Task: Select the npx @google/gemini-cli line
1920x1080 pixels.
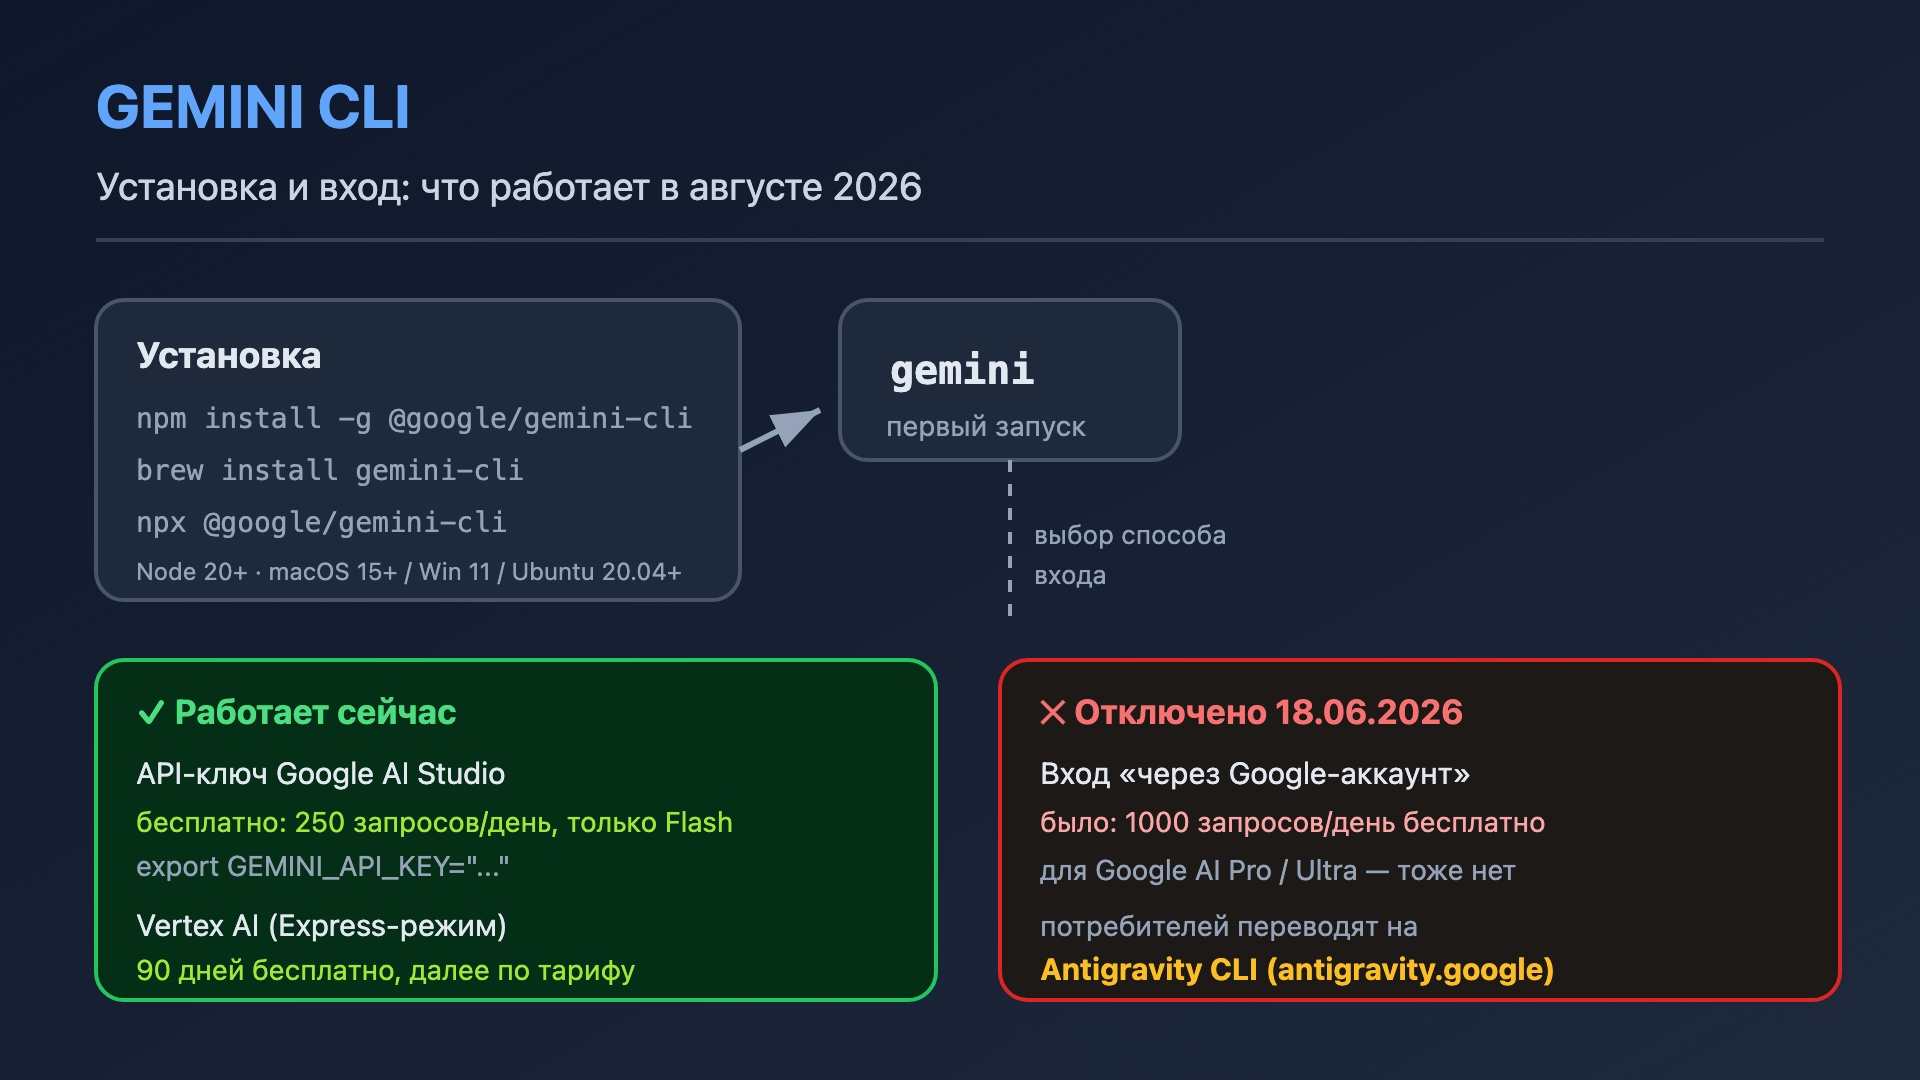Action: coord(321,522)
